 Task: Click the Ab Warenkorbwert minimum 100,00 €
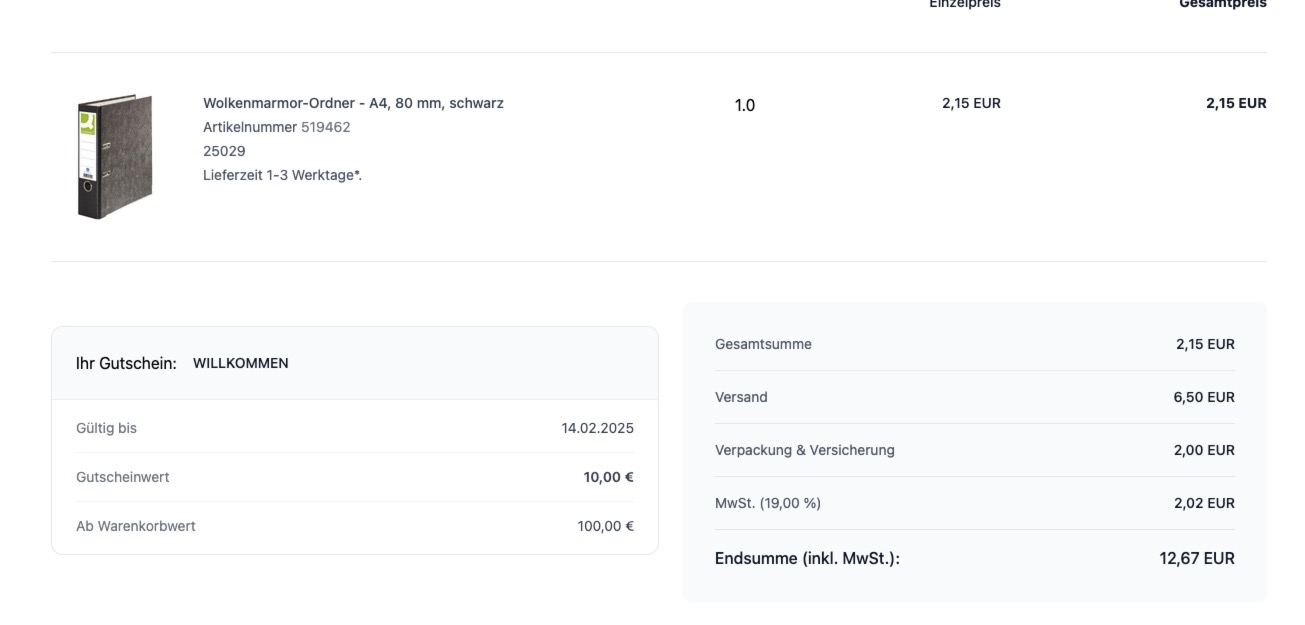click(x=605, y=526)
